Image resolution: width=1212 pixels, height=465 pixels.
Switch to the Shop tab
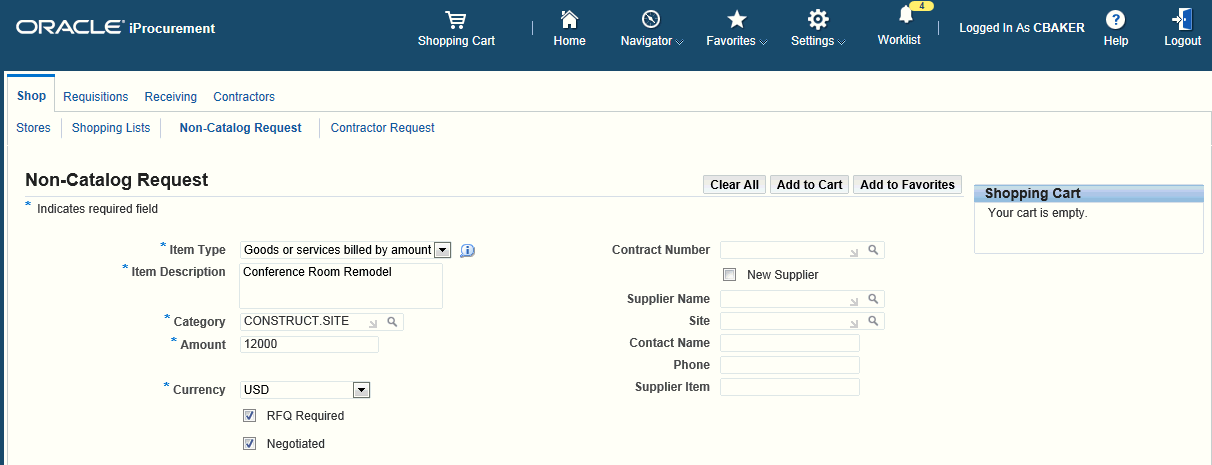coord(31,96)
